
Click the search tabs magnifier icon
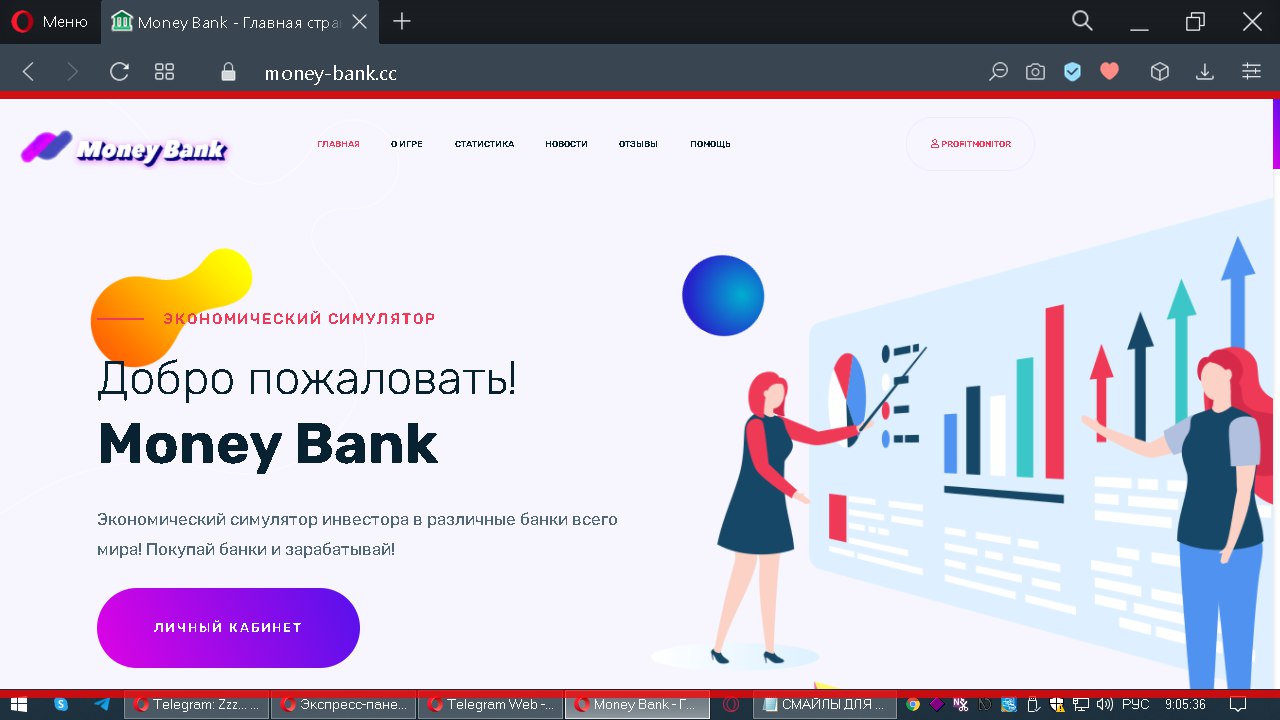pyautogui.click(x=1082, y=21)
